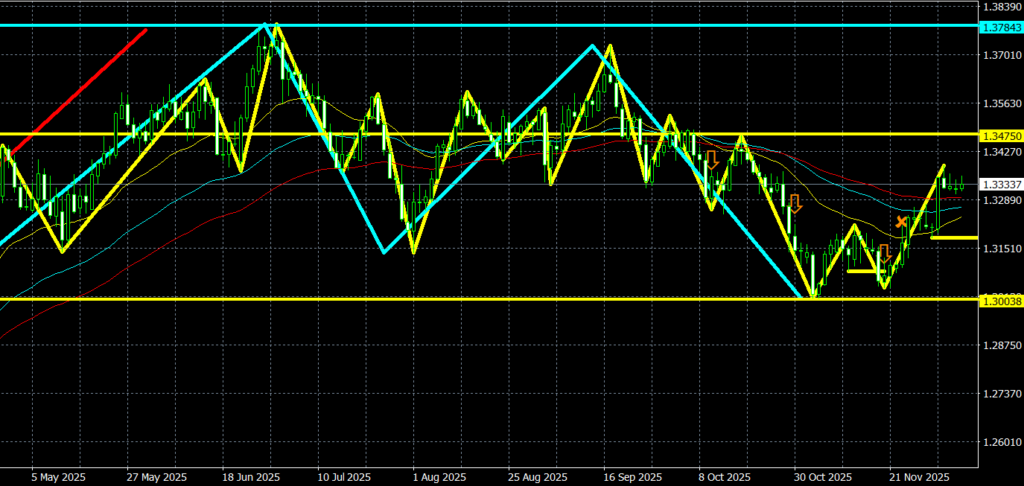The width and height of the screenshot is (1024, 486).
Task: Click the cyan 1.37843 price label
Action: (x=1000, y=25)
